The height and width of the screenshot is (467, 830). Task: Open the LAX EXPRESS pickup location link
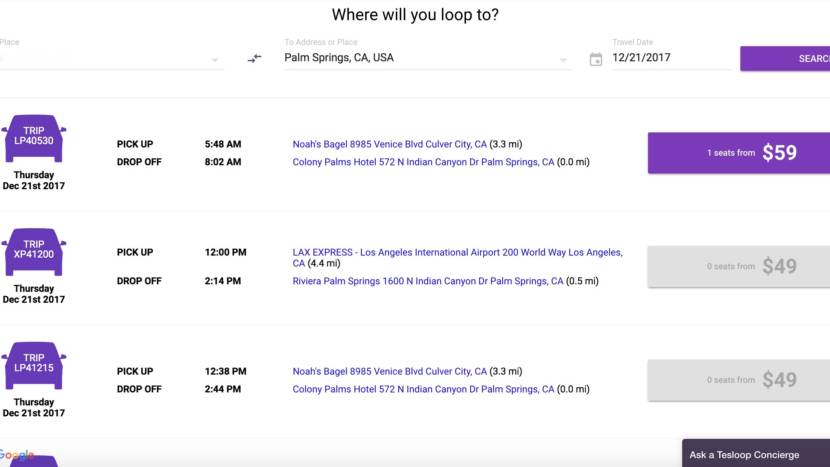coord(456,253)
